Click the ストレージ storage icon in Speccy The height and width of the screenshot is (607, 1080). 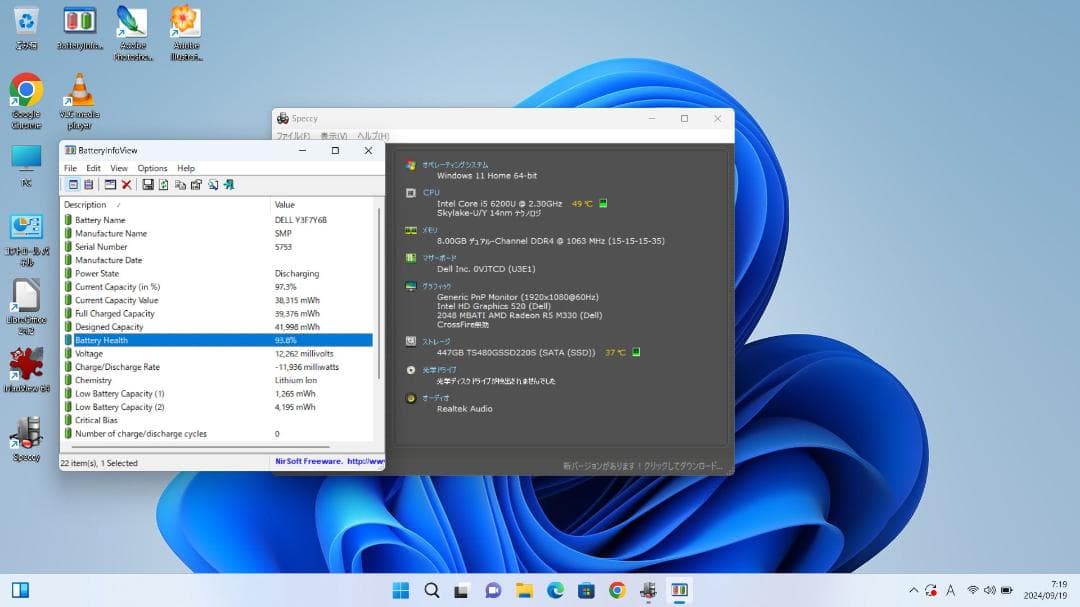(410, 341)
